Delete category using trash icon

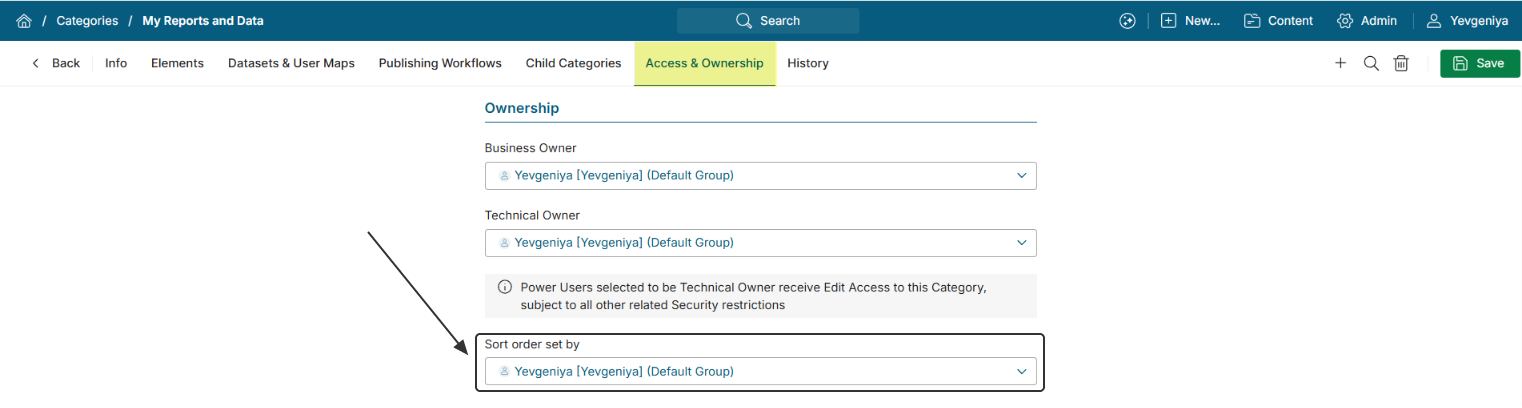pyautogui.click(x=1402, y=63)
